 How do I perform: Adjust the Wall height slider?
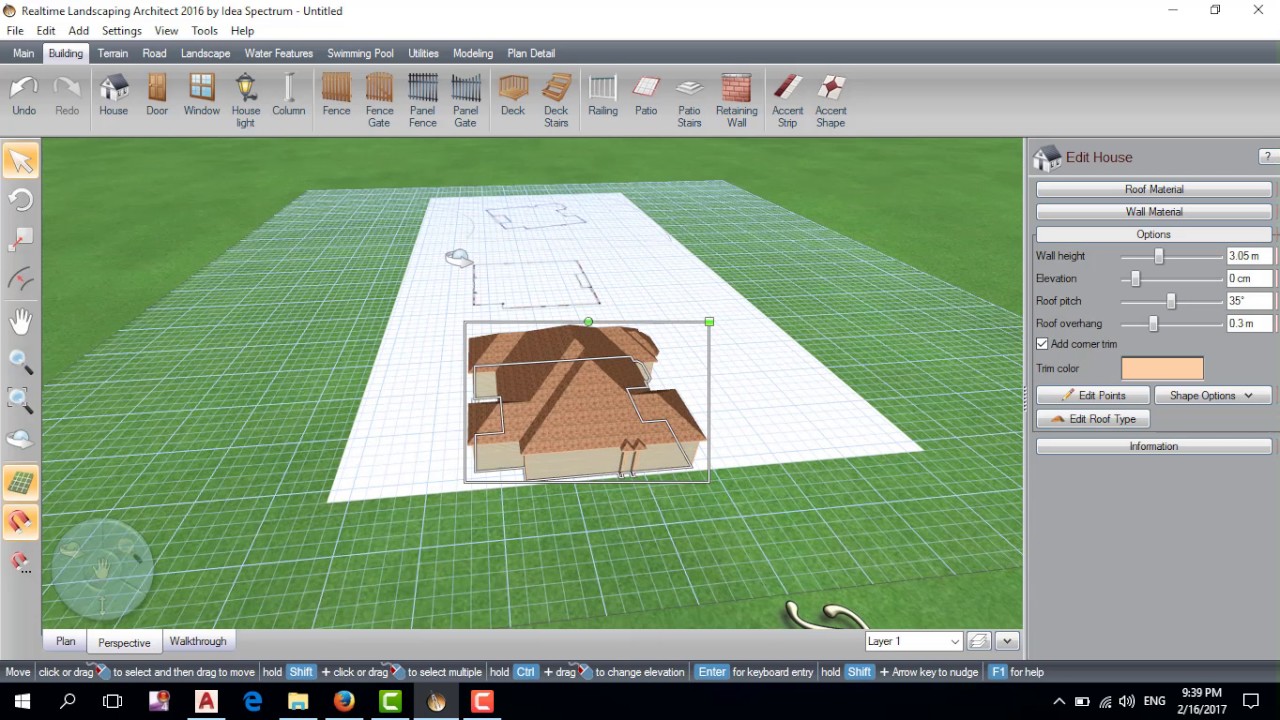(1159, 256)
